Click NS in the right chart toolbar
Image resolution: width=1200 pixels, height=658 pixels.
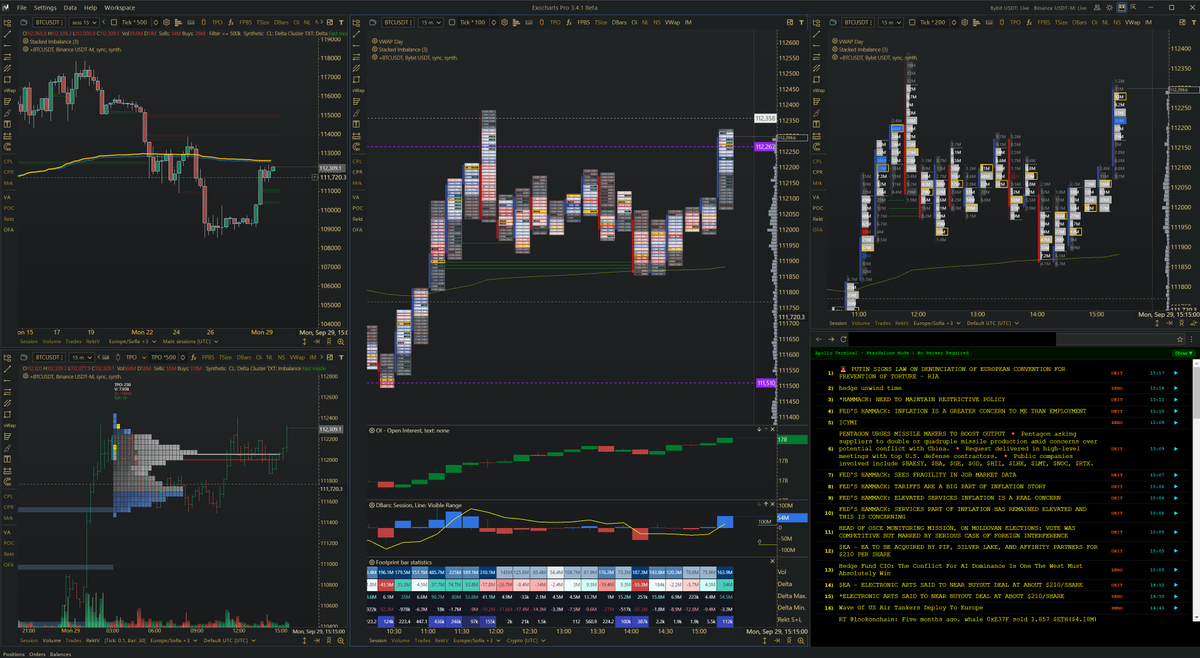point(1117,22)
